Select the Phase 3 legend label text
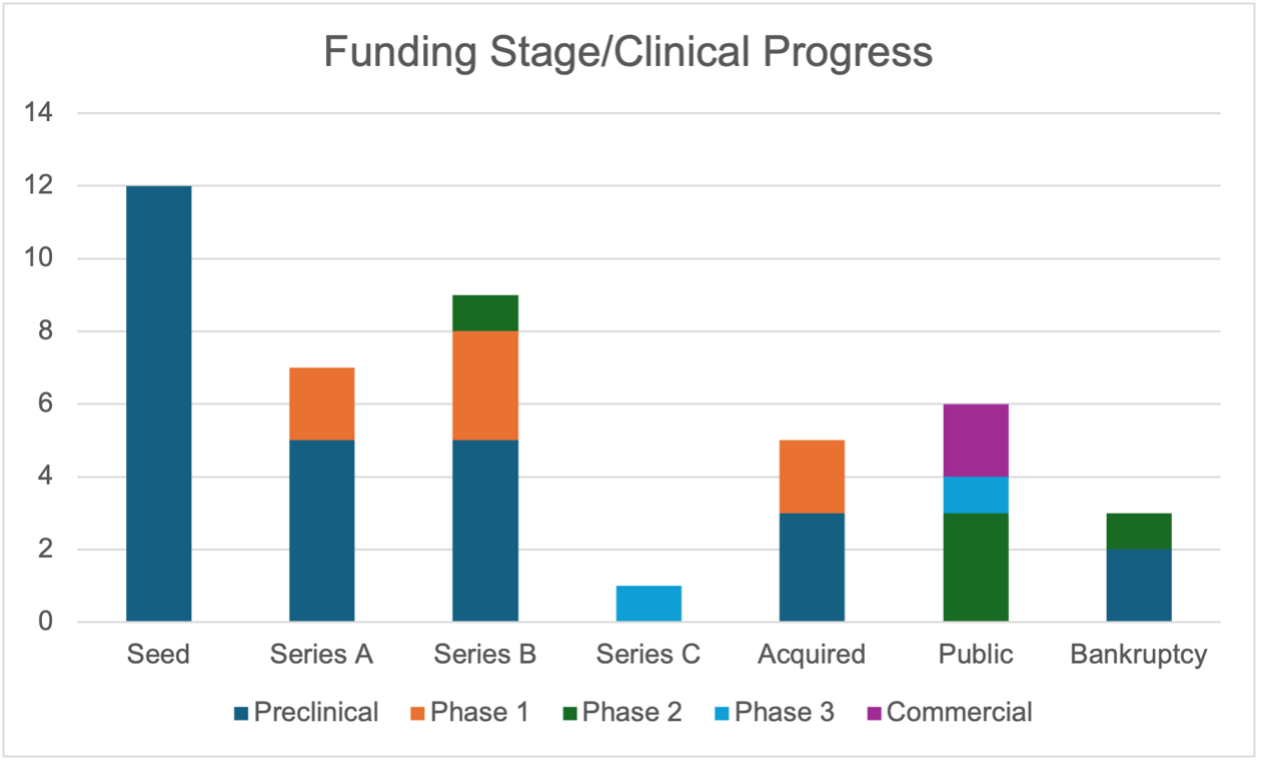This screenshot has width=1265, height=766. tap(784, 712)
